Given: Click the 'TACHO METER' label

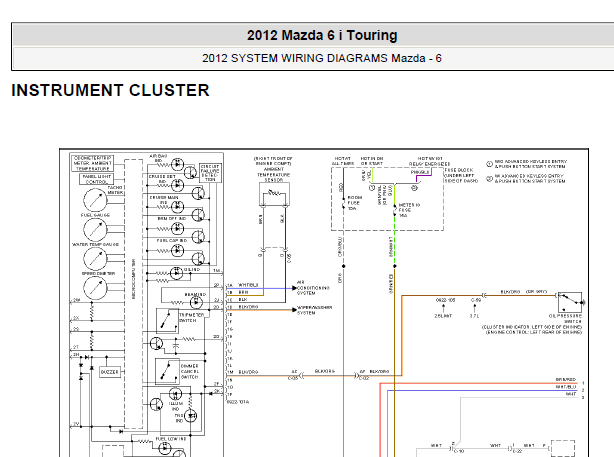Looking at the screenshot, I should [116, 190].
